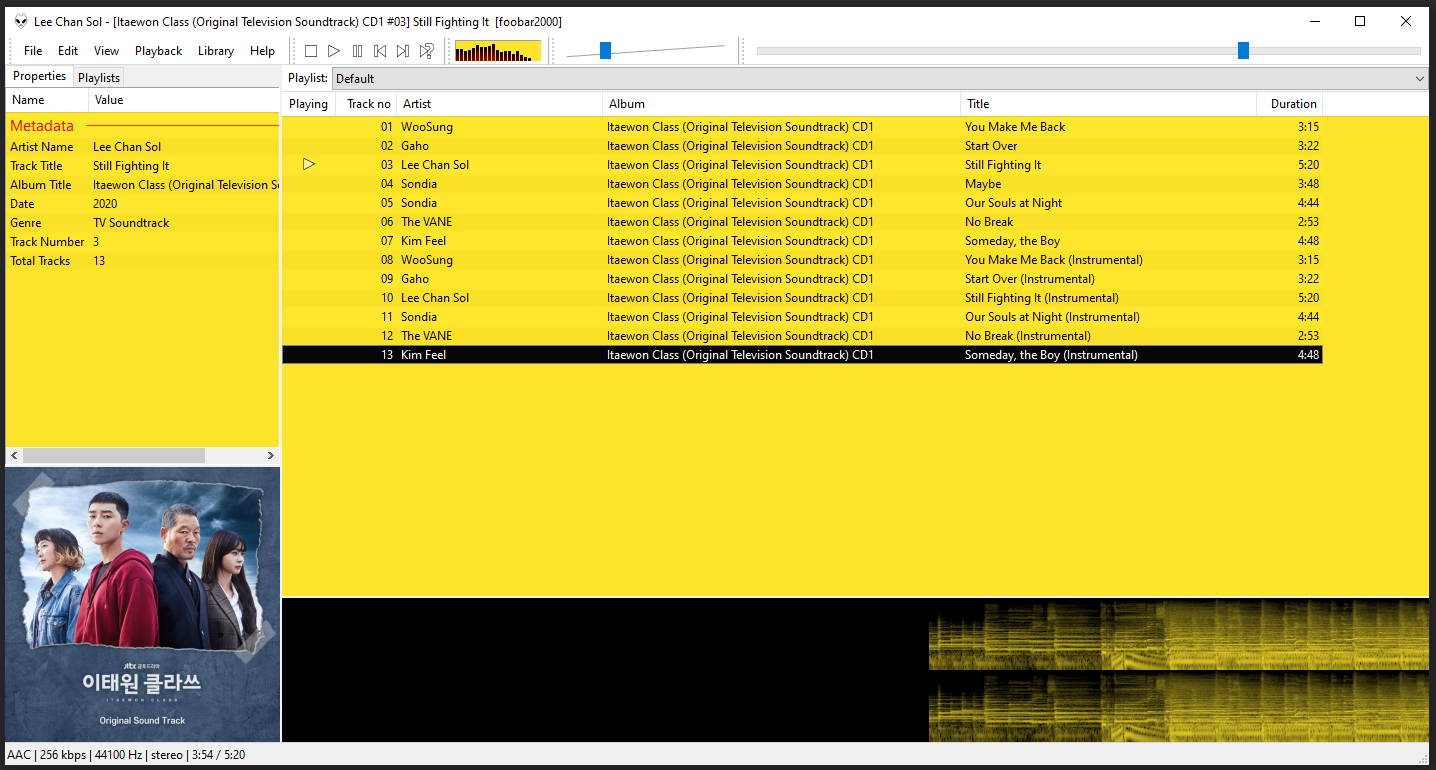Select playing track 03 Still Fighting It
Viewport: 1436px width, 770px height.
click(x=802, y=165)
